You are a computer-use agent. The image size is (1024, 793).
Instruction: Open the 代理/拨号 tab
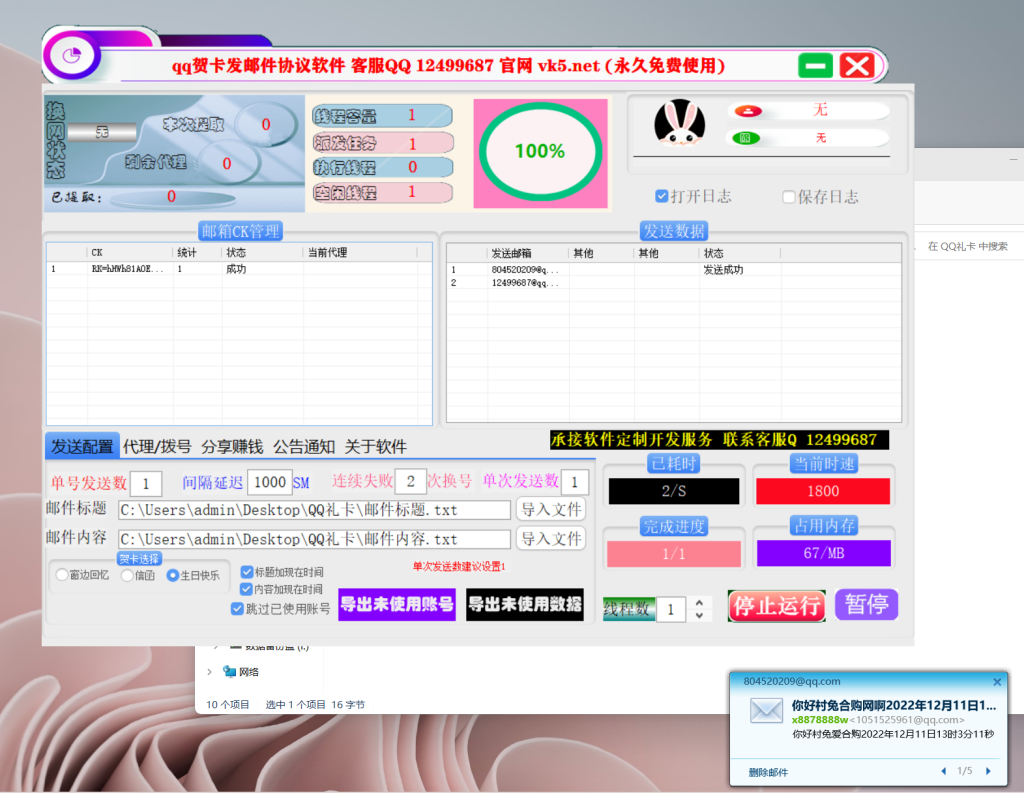pos(157,446)
